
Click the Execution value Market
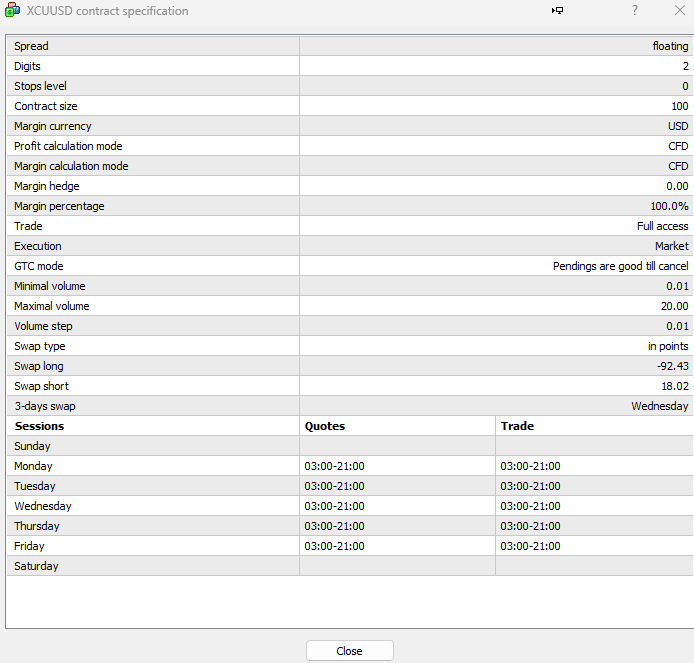671,246
